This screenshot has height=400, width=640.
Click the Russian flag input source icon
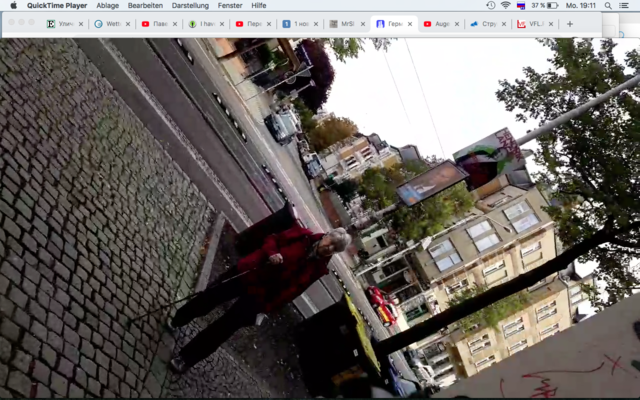pos(521,5)
